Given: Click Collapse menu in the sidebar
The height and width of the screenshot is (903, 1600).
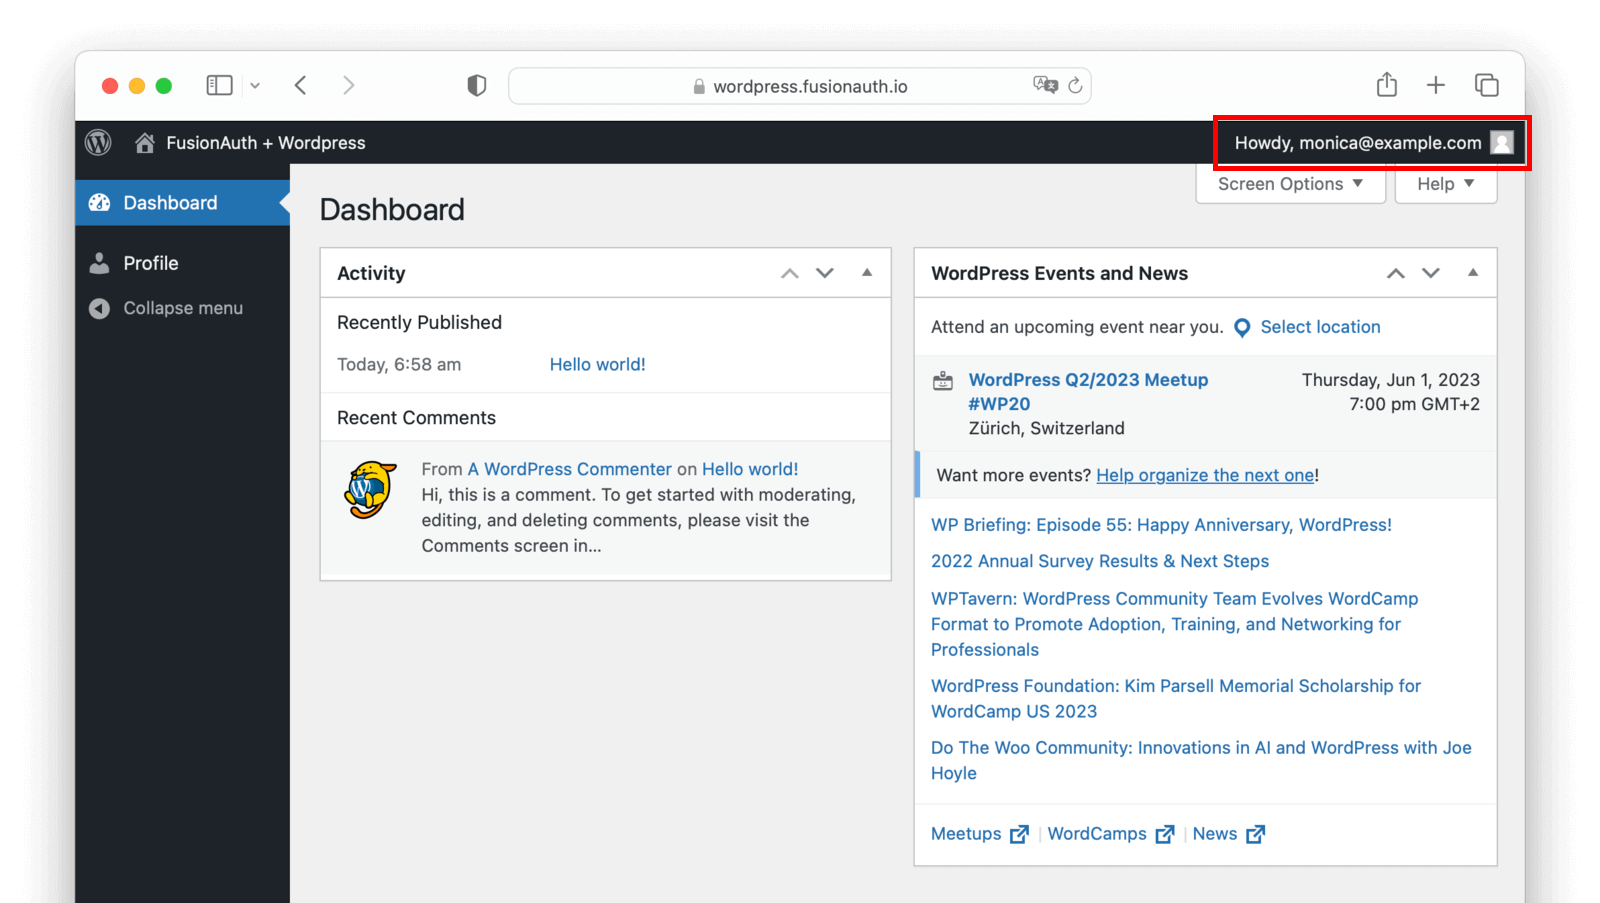Looking at the screenshot, I should pyautogui.click(x=182, y=308).
